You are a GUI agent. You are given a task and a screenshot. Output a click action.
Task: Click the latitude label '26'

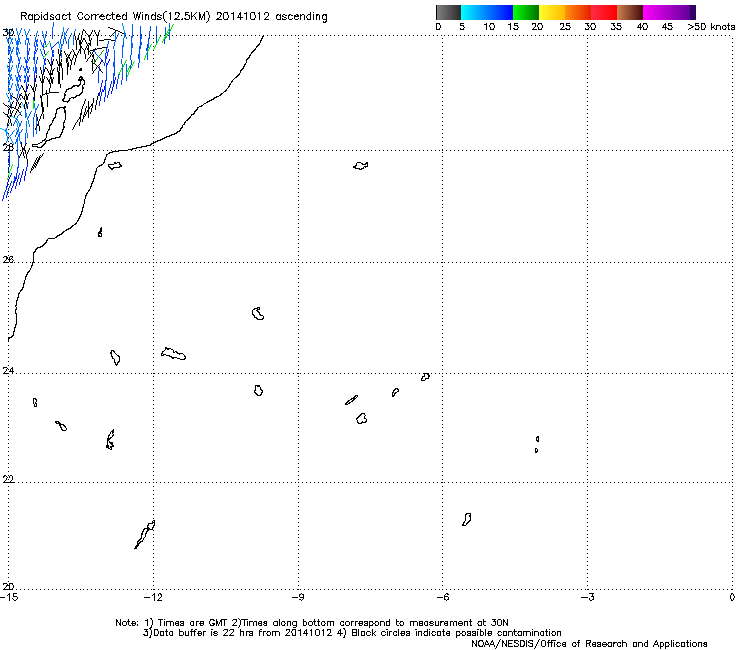click(8, 259)
